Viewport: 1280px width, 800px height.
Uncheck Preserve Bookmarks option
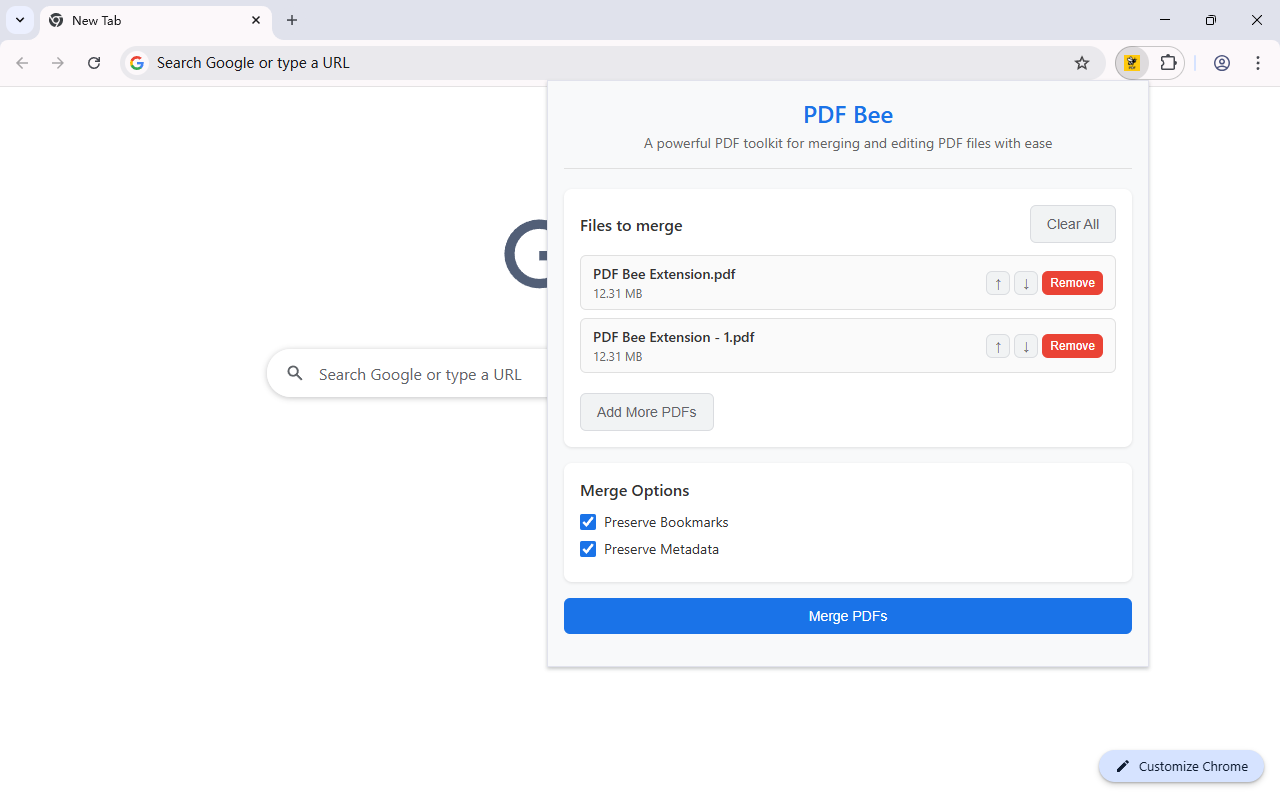point(588,522)
